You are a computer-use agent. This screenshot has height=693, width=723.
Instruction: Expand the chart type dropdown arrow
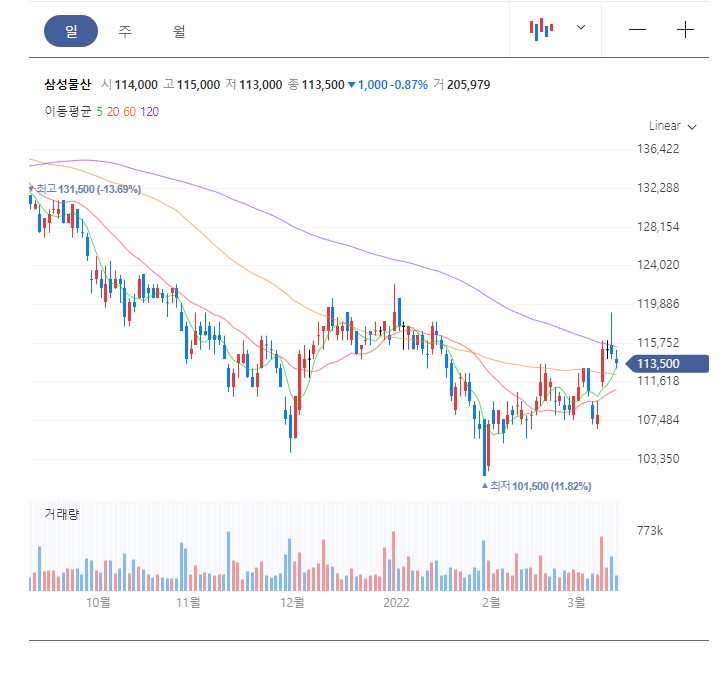(x=581, y=27)
